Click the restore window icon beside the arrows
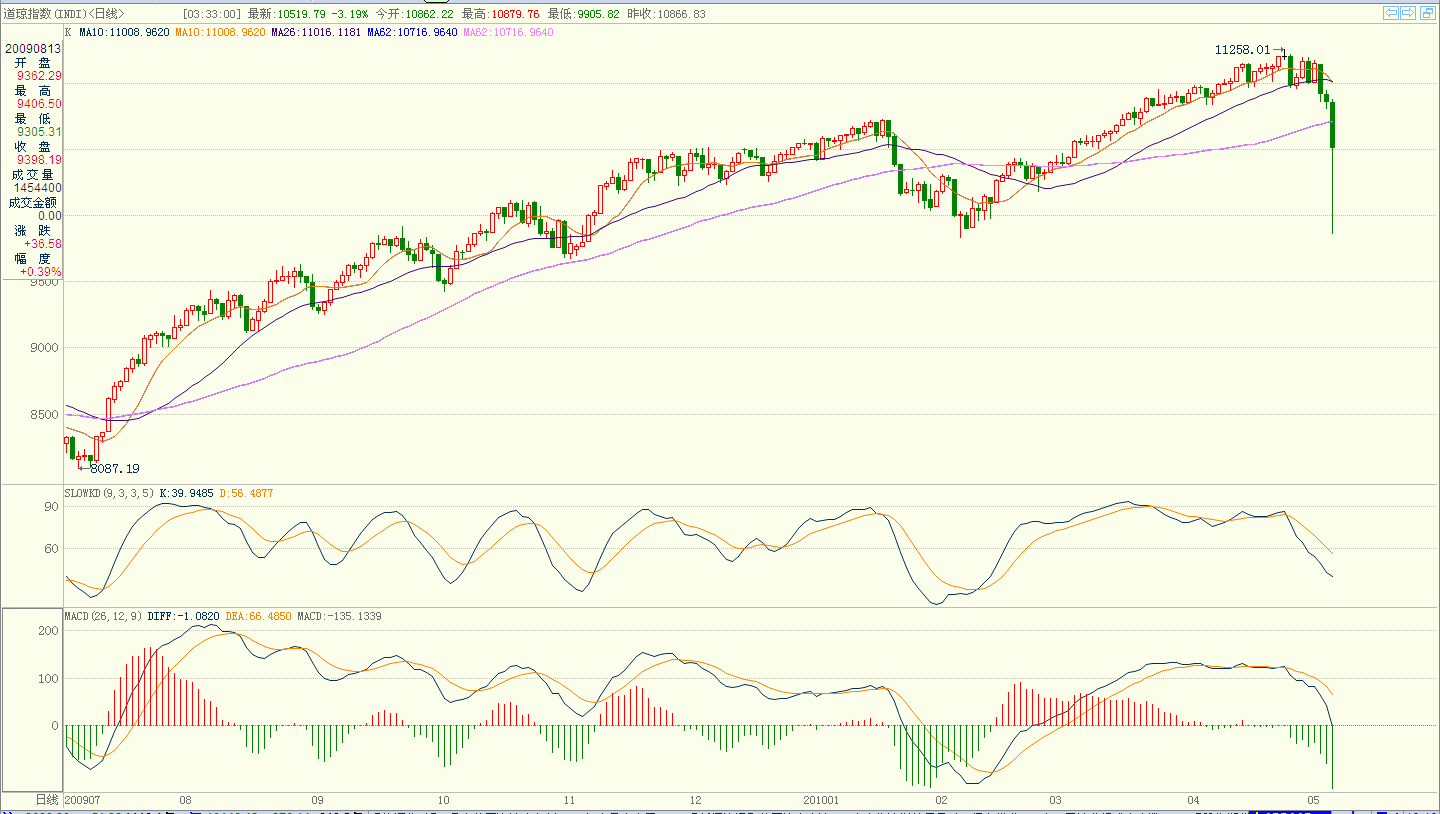 (x=1427, y=13)
